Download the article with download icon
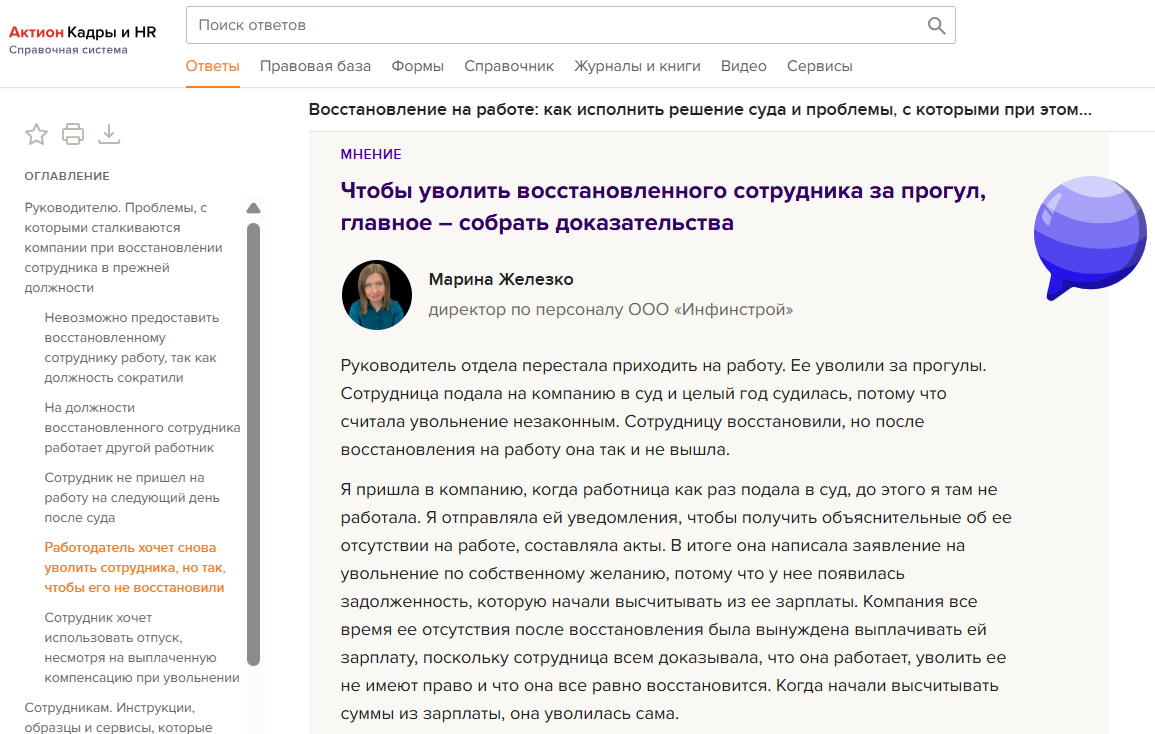This screenshot has height=734, width=1155. [109, 134]
